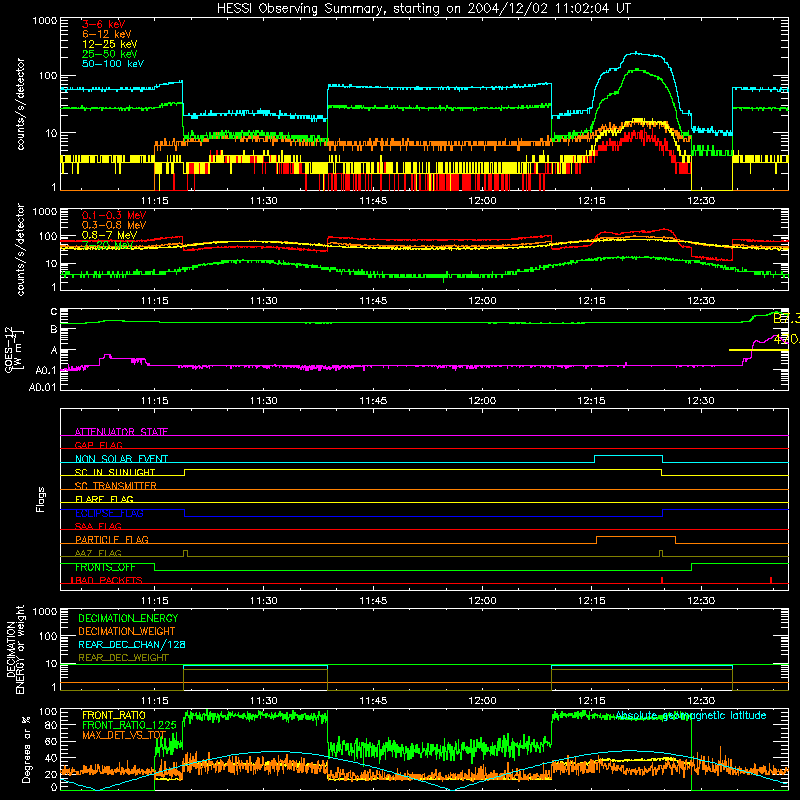The height and width of the screenshot is (800, 800).
Task: Click the Flags vertical axis title
Action: point(41,499)
